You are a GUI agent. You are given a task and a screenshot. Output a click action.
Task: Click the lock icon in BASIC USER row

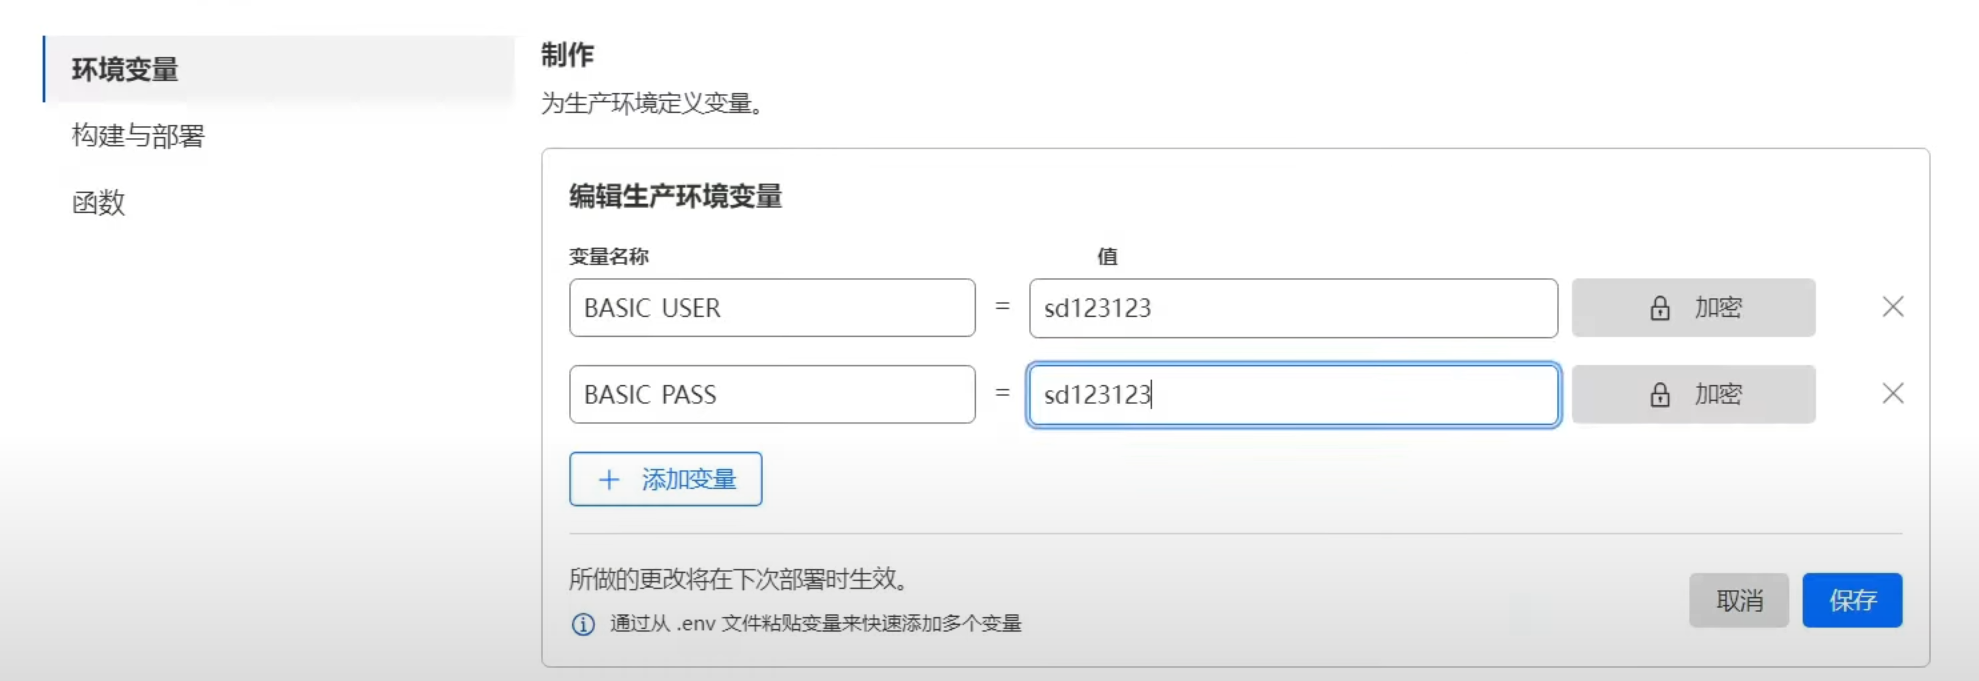pos(1660,308)
